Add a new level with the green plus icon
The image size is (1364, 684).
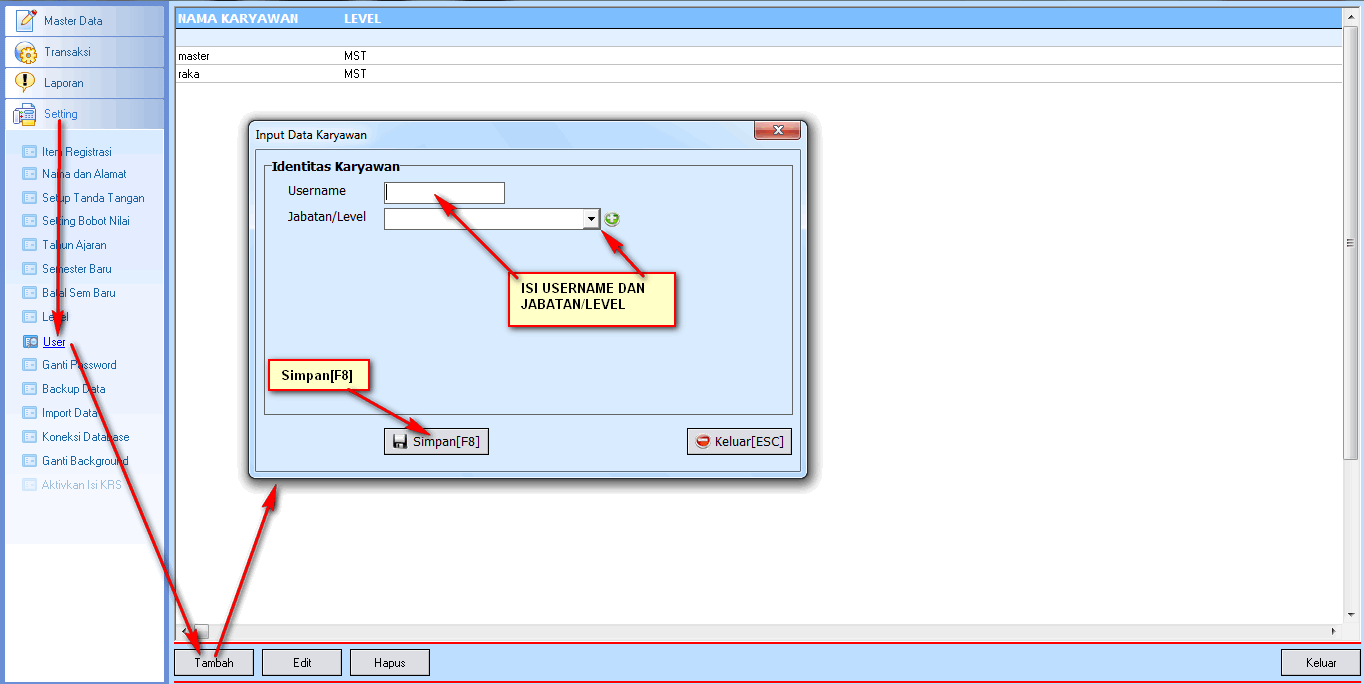[x=612, y=219]
